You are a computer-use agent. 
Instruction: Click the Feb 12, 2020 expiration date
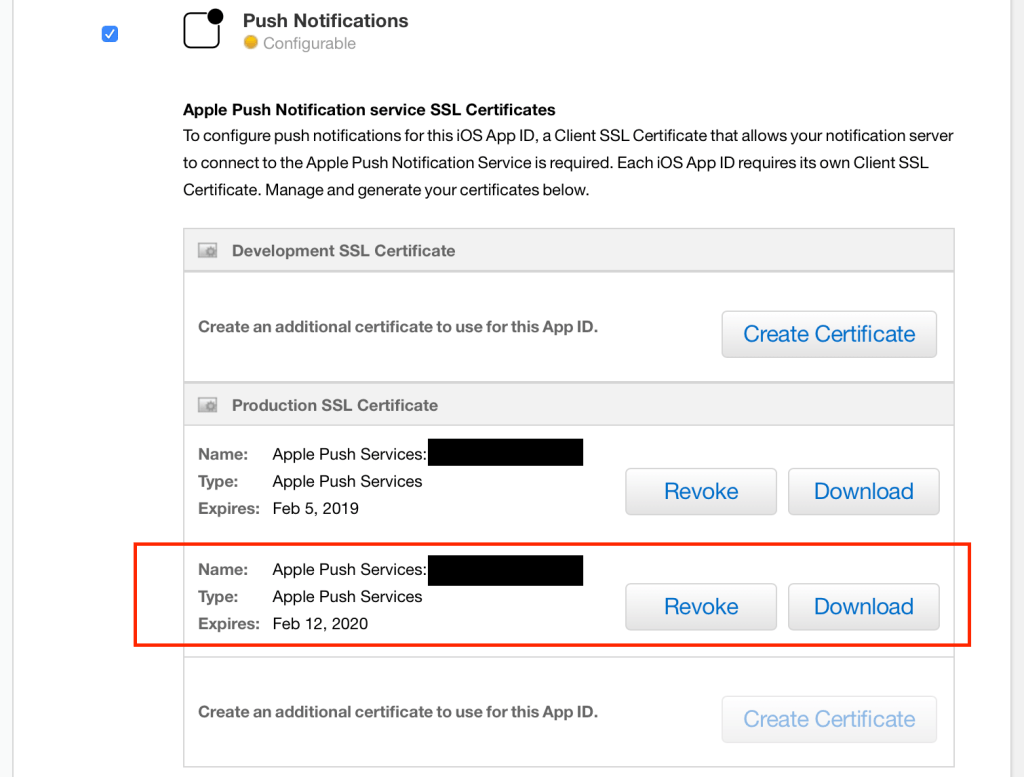pos(320,623)
